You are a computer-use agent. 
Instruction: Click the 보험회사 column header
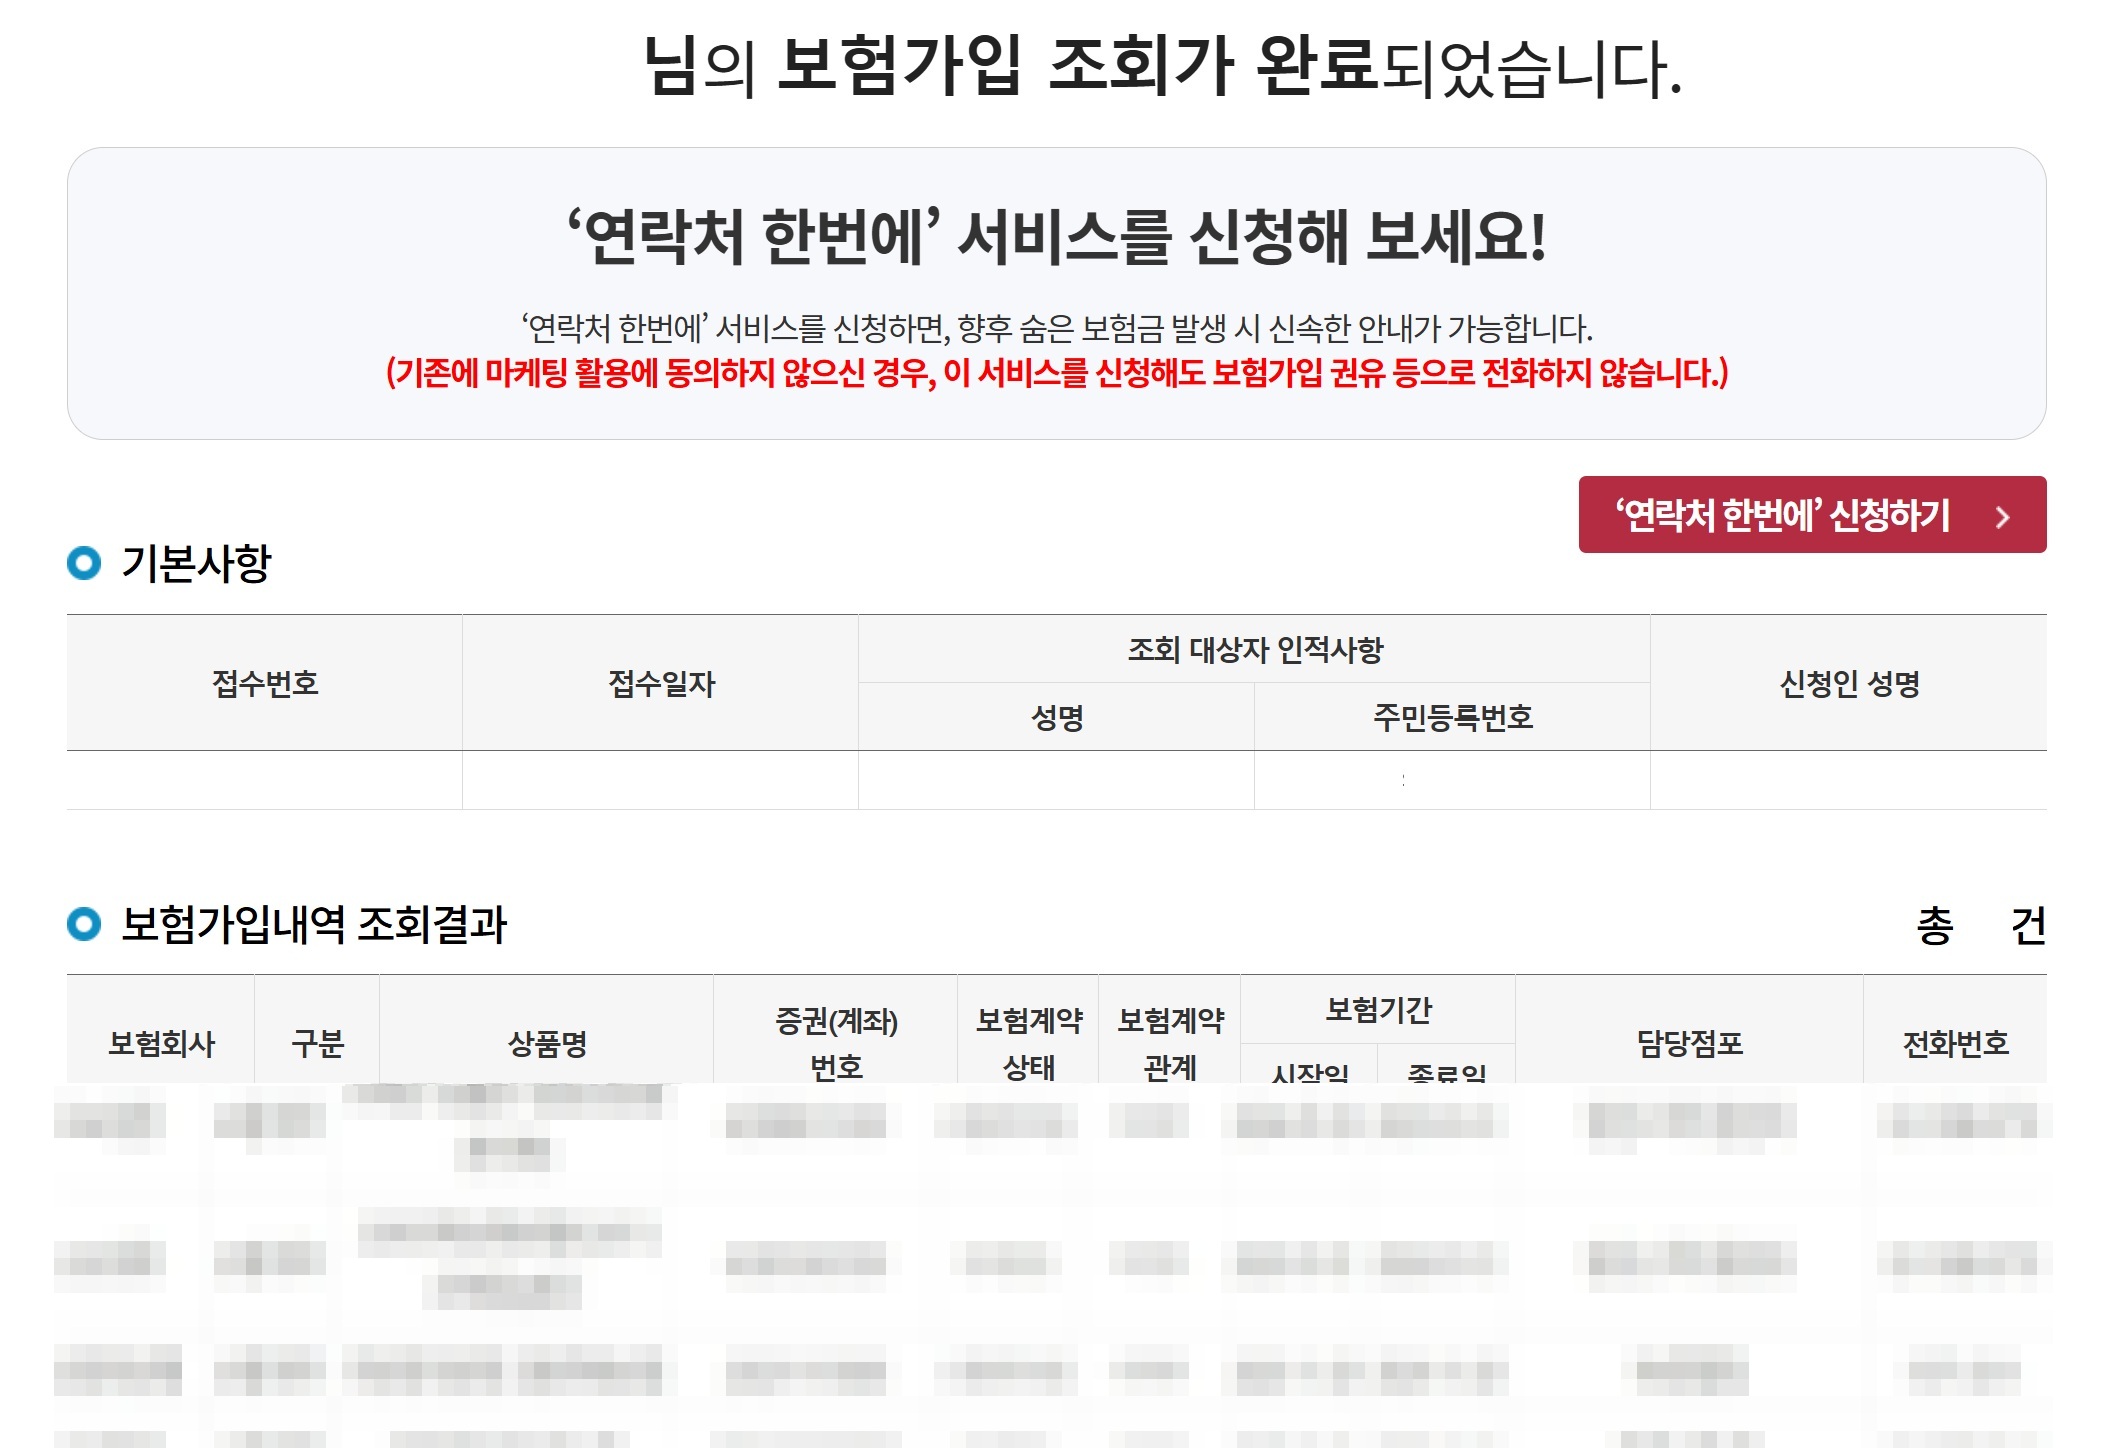click(x=161, y=1043)
